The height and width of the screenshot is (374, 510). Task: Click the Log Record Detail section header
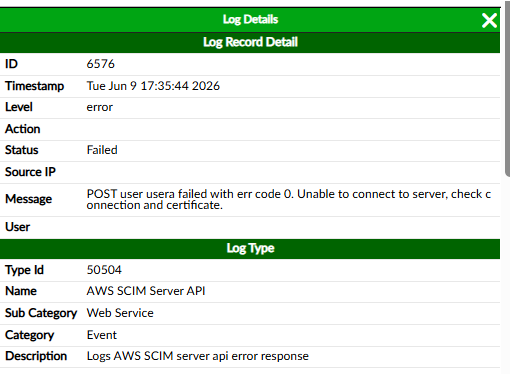click(x=250, y=42)
